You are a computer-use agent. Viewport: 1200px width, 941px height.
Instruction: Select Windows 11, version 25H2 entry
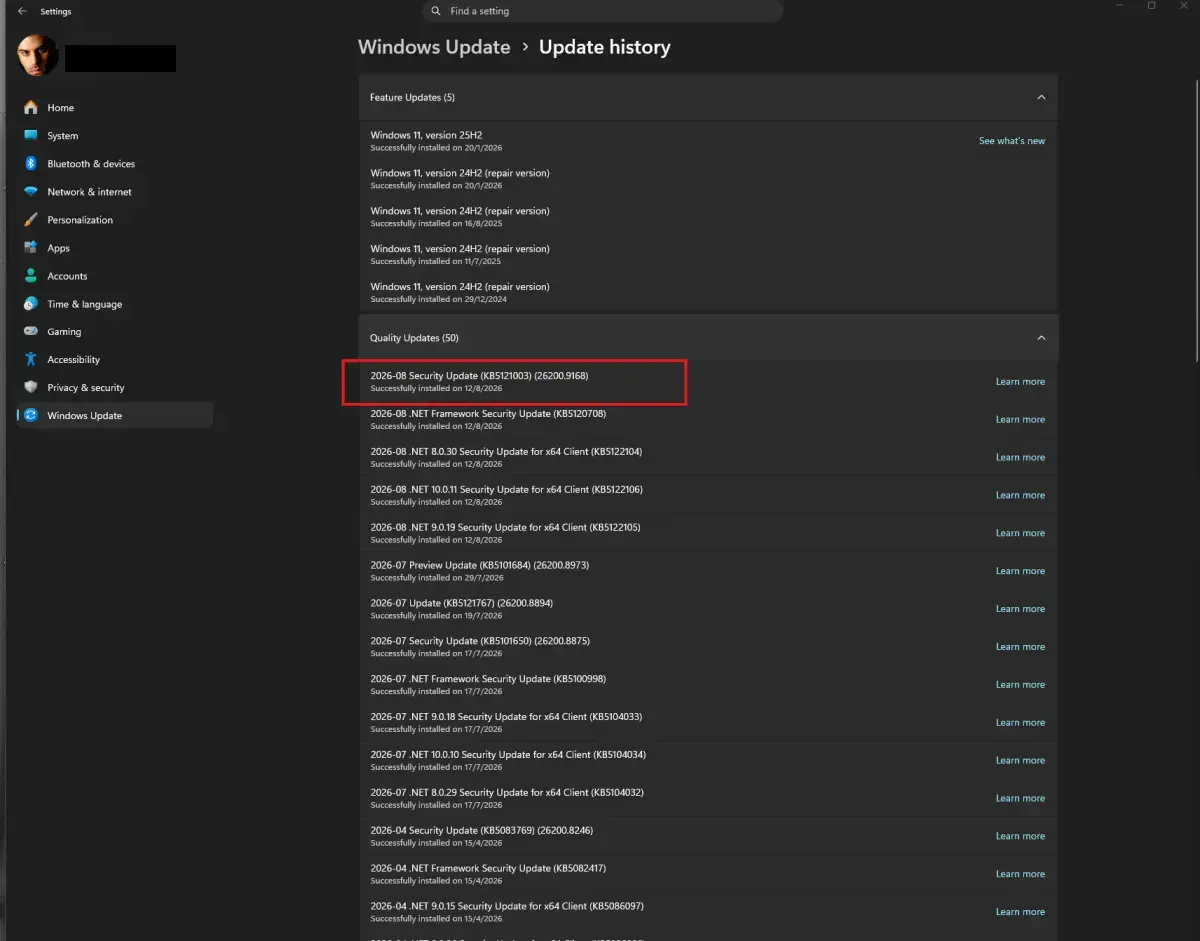tap(708, 141)
